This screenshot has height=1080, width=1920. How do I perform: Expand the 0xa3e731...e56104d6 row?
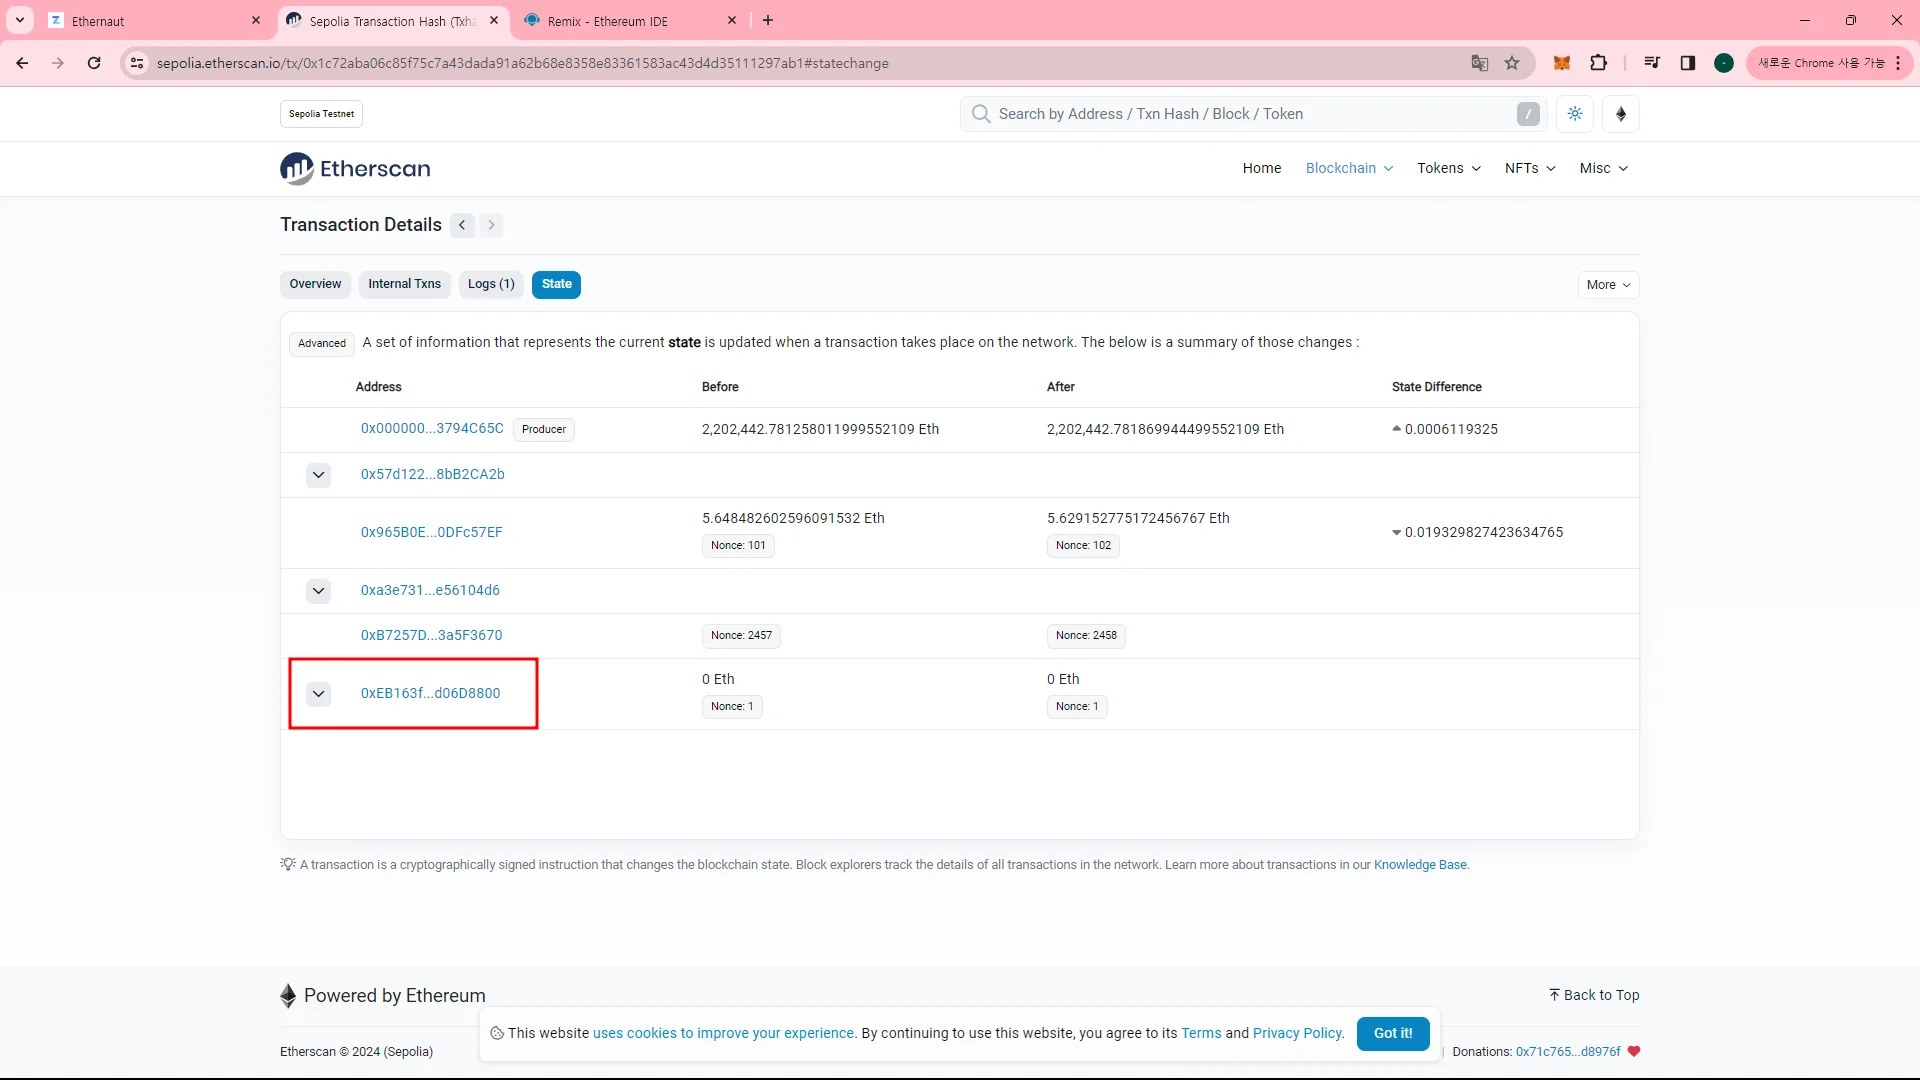pyautogui.click(x=318, y=591)
